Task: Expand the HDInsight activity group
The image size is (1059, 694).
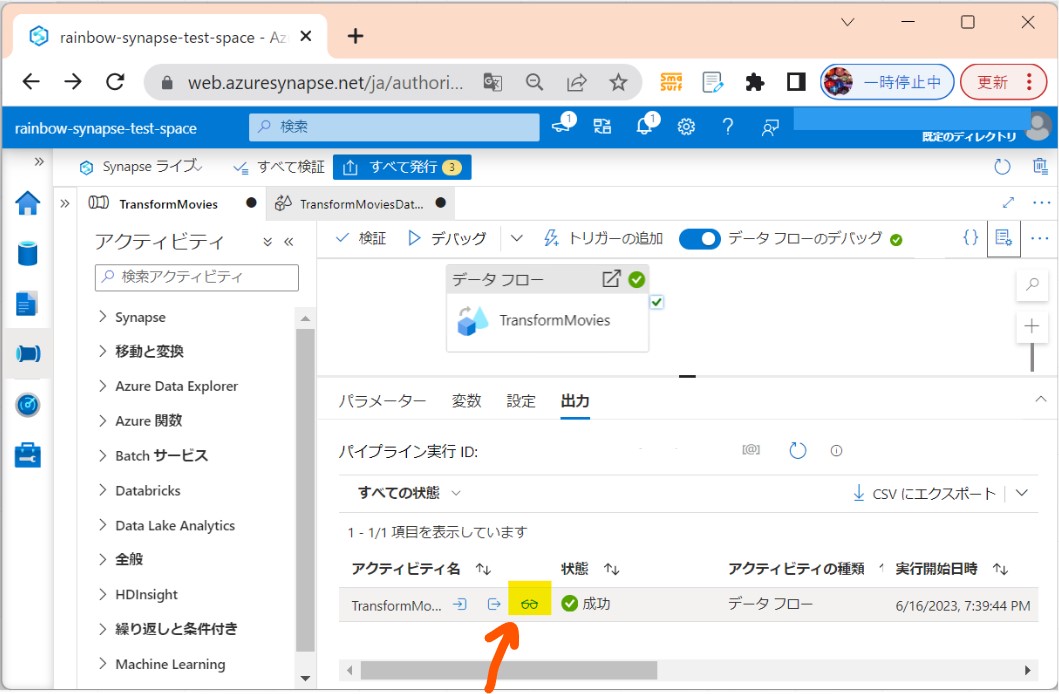Action: (102, 594)
